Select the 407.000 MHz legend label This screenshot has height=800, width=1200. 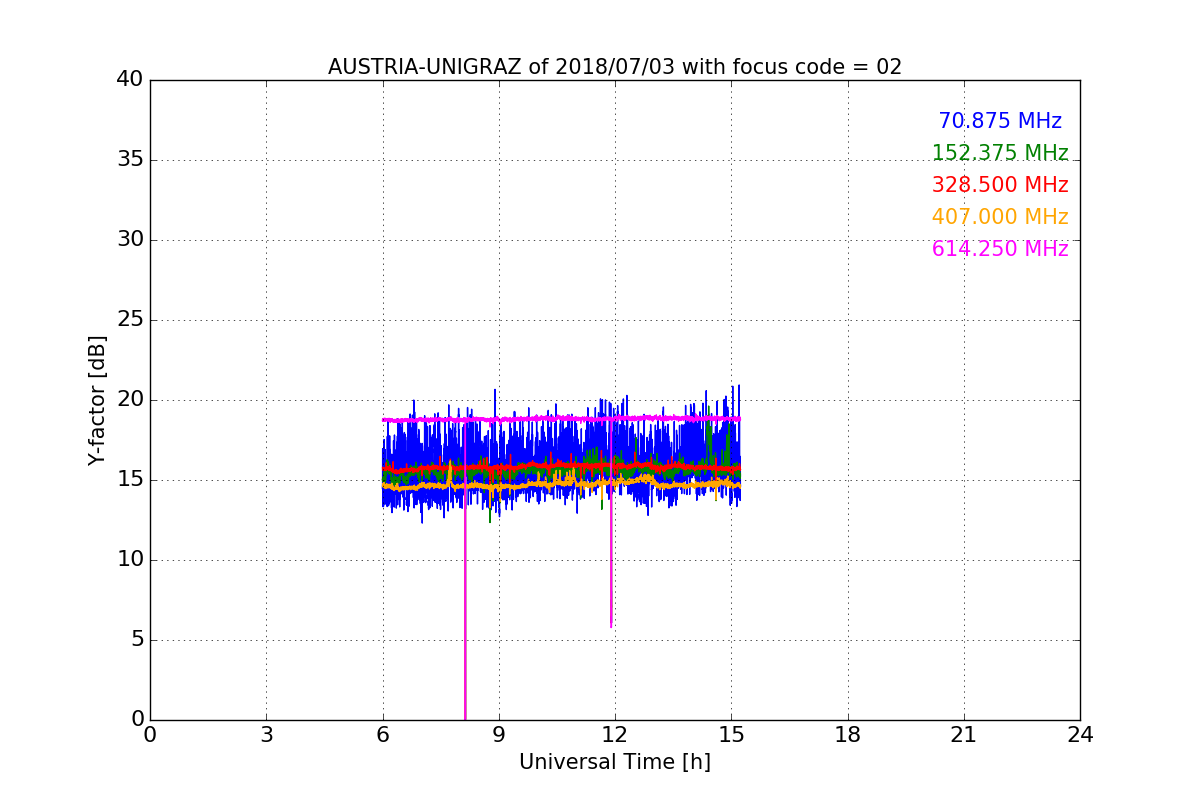(1000, 217)
